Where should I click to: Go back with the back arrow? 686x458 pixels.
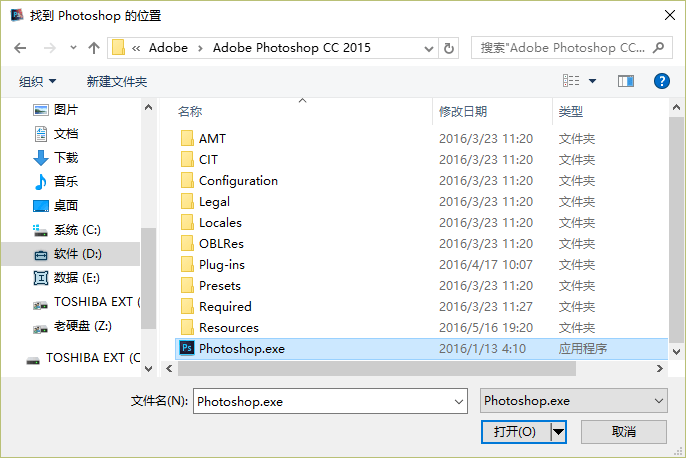coord(20,48)
